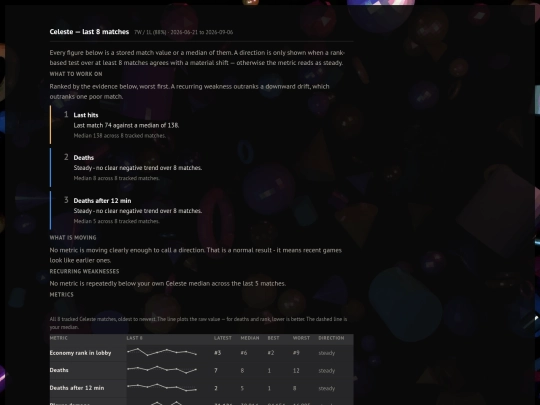The height and width of the screenshot is (405, 540).
Task: Click 'Median 5 across 8 tracked matches.' note
Action: (116, 221)
